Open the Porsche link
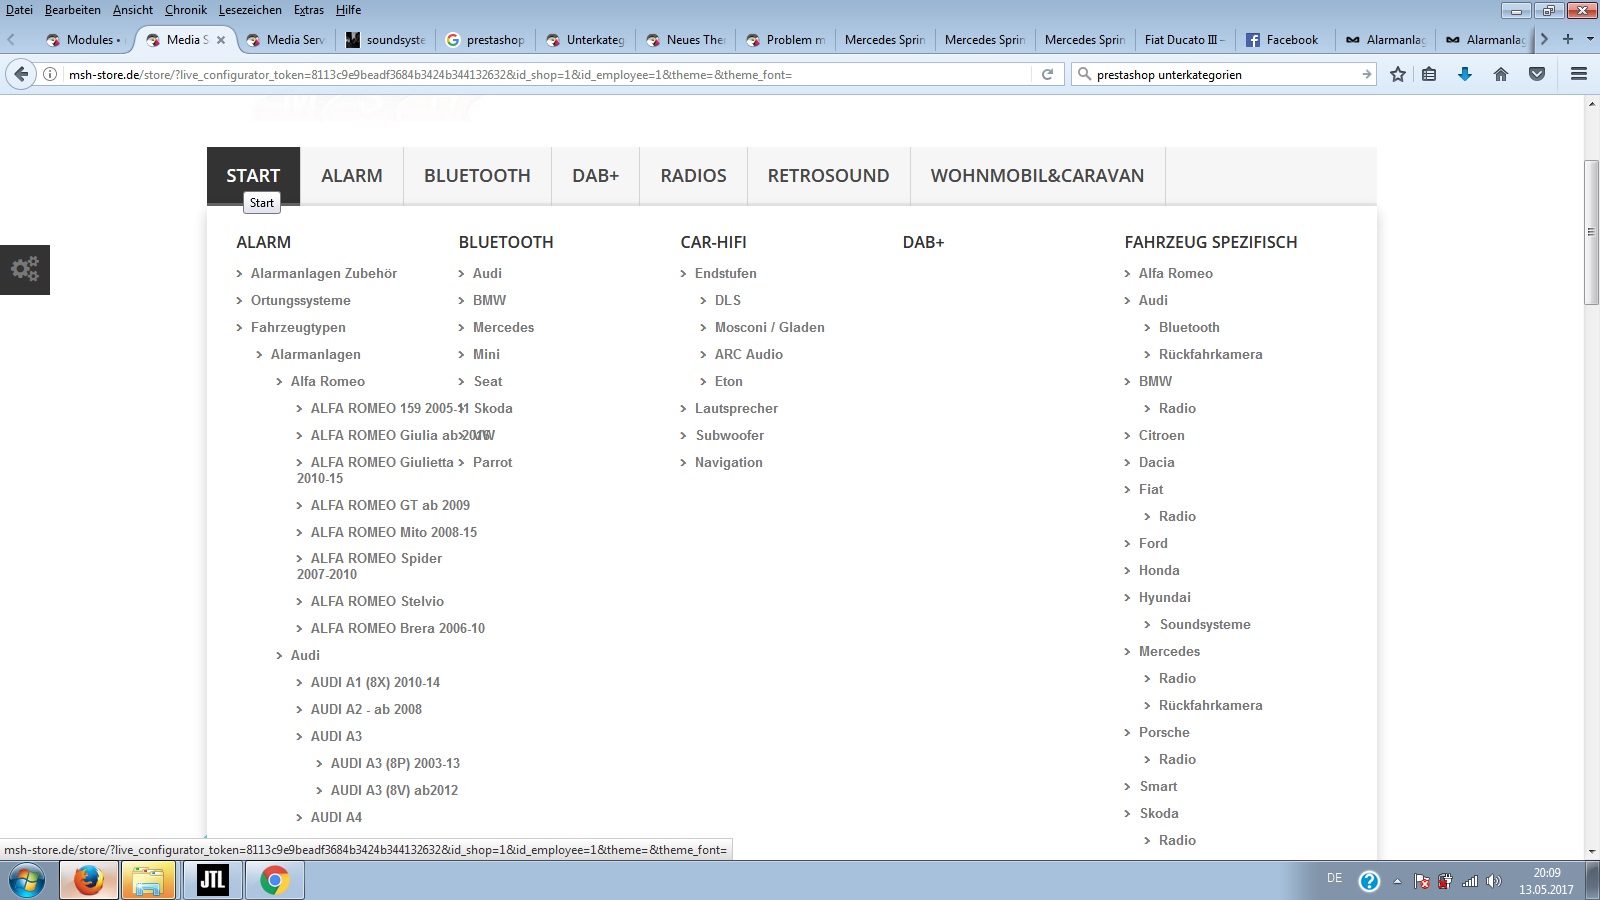This screenshot has width=1600, height=900. [x=1164, y=732]
